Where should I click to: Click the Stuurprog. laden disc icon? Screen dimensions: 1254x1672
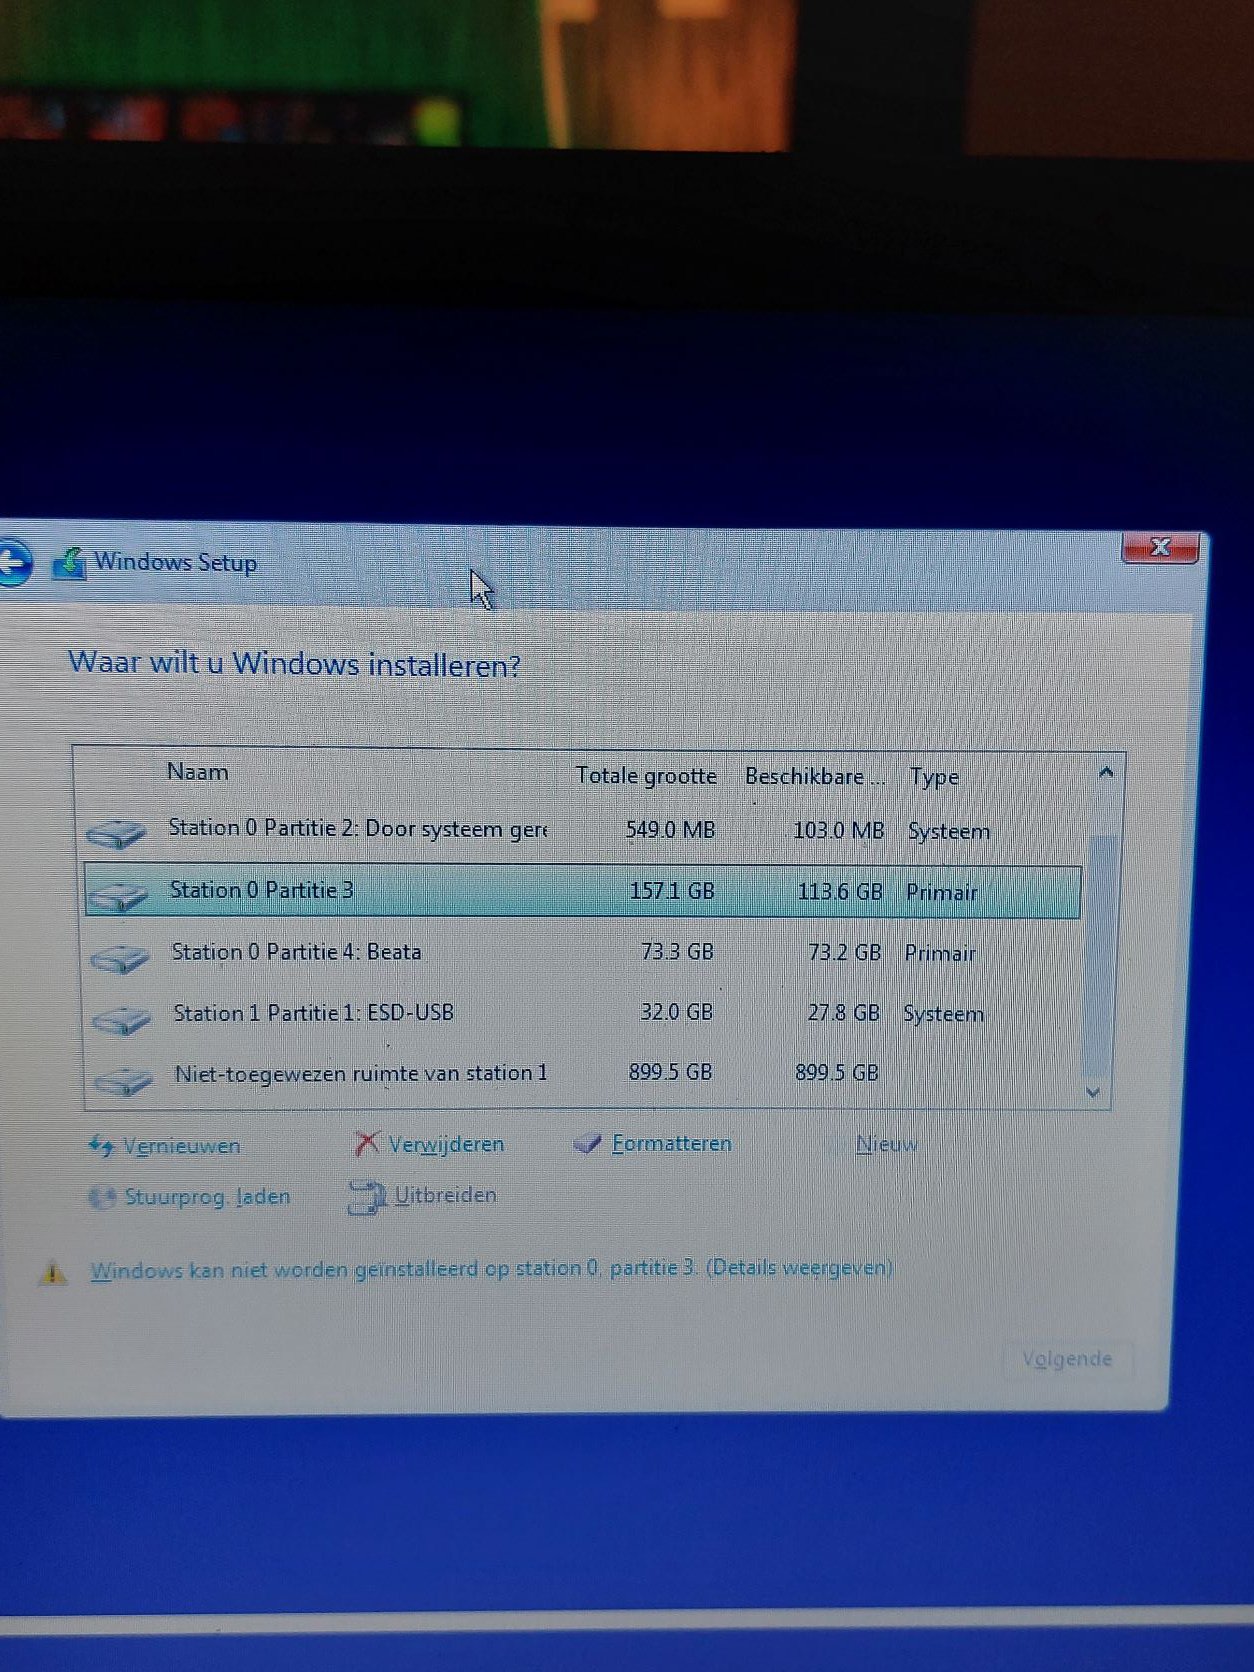coord(102,1197)
